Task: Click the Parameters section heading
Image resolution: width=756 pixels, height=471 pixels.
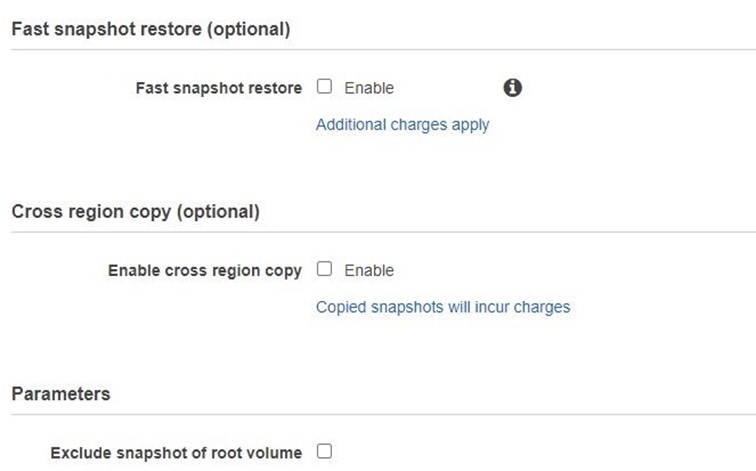Action: click(61, 394)
